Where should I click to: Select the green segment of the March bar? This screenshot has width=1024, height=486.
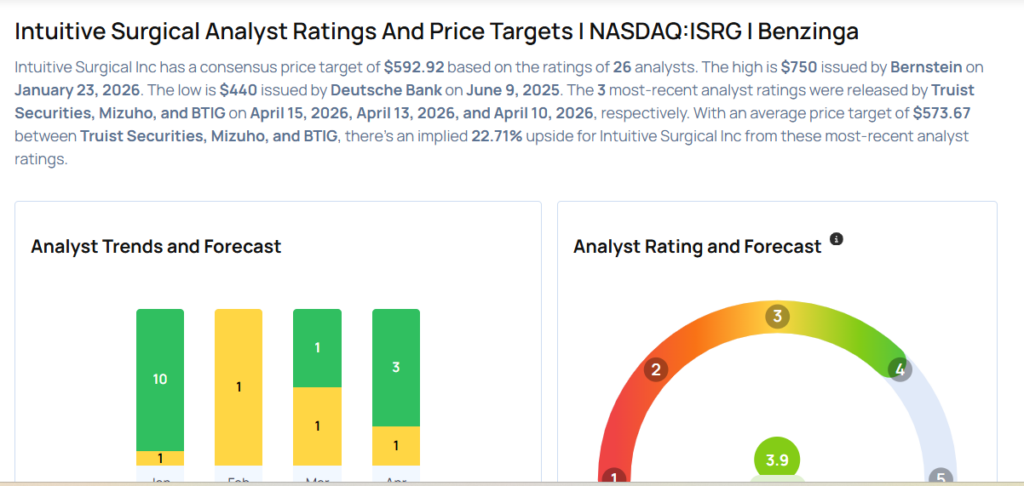(317, 348)
